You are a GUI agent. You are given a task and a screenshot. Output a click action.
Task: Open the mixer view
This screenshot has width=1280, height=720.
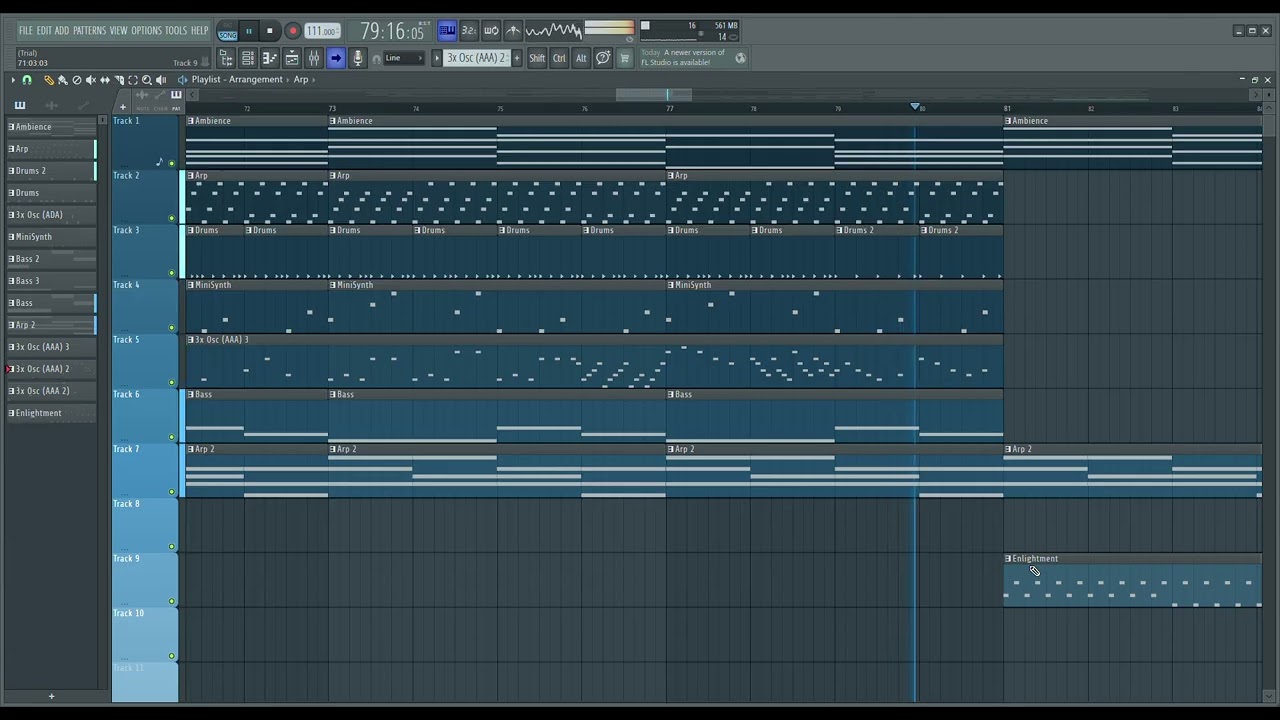313,58
